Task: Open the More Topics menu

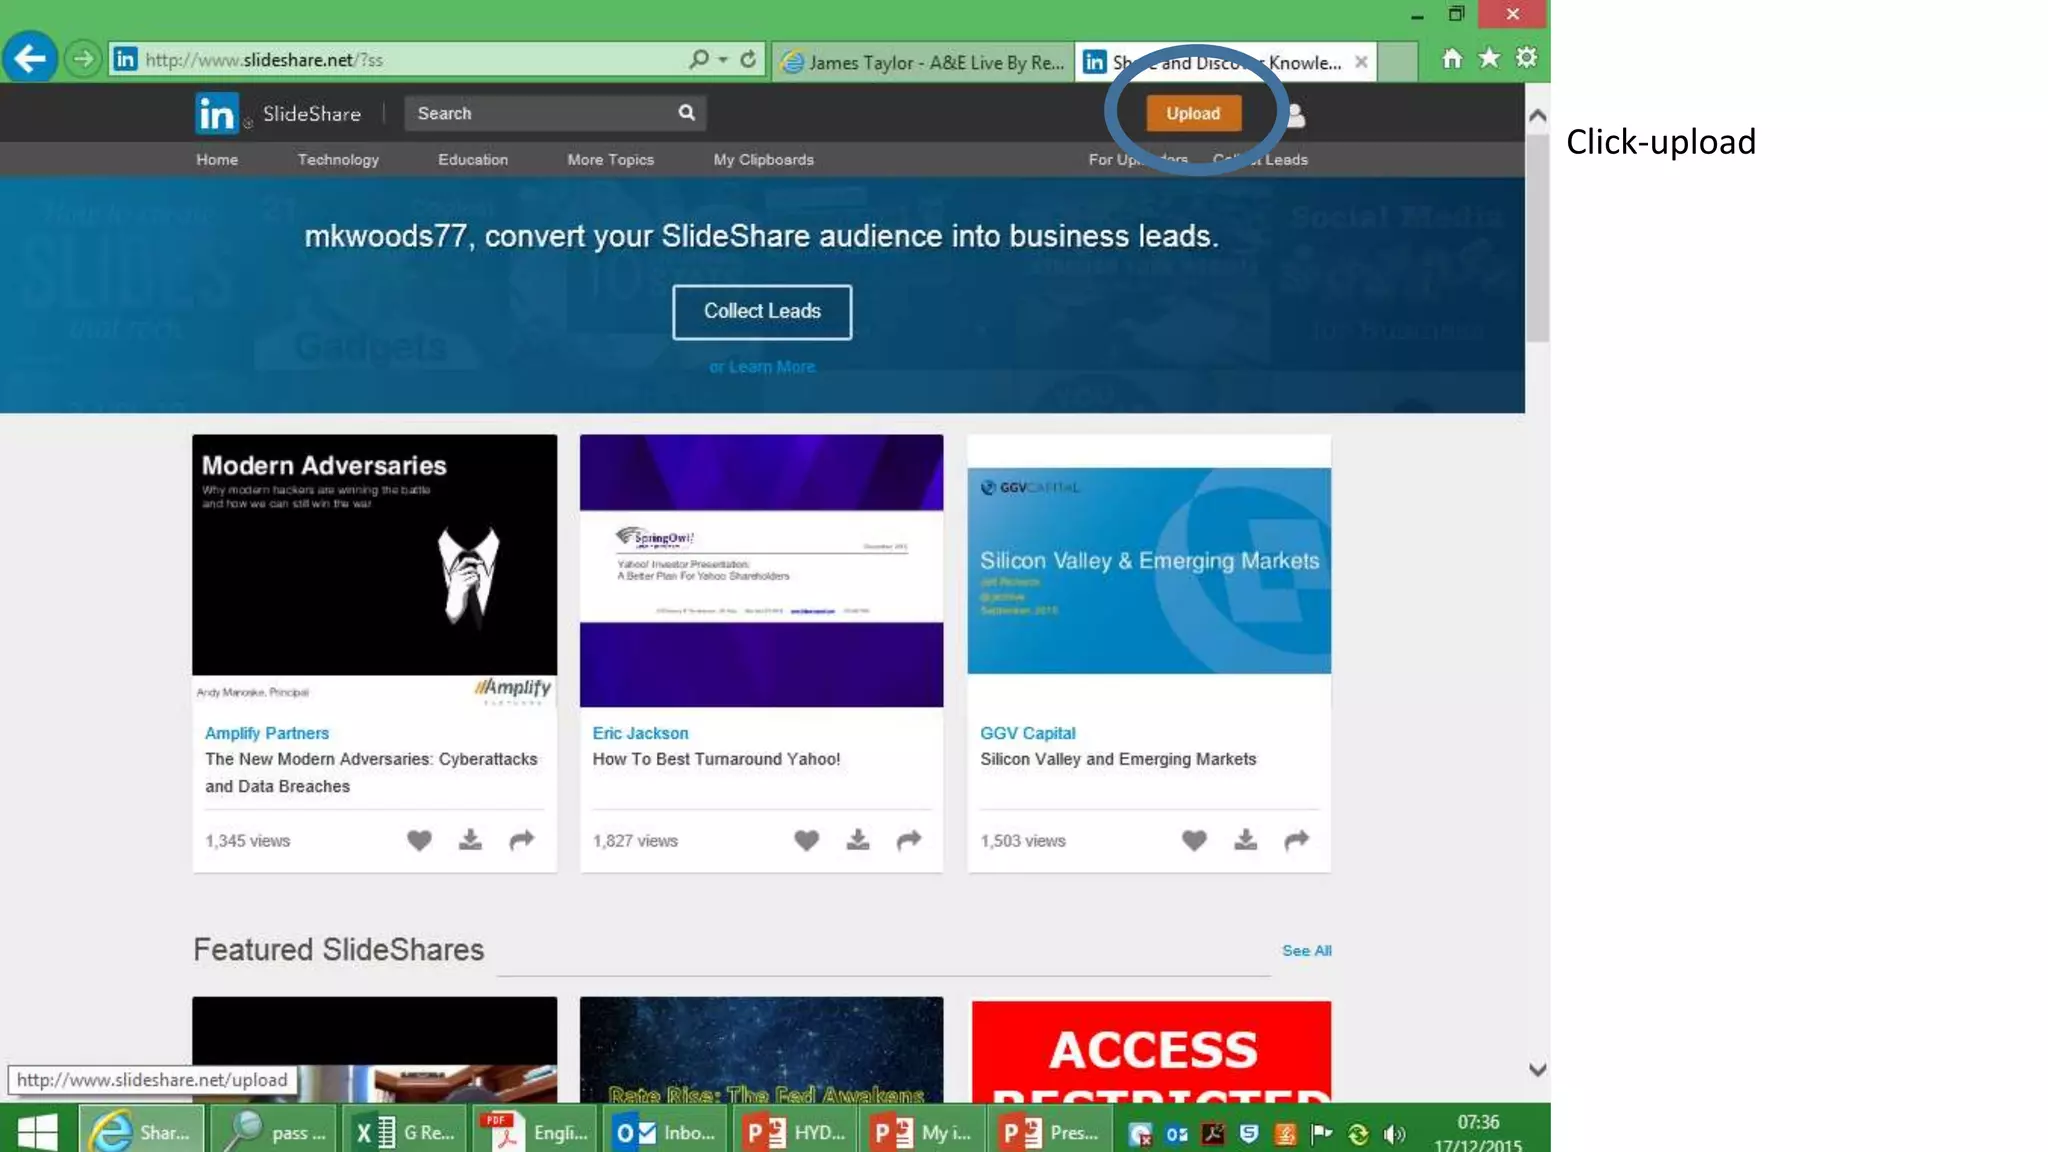Action: click(x=610, y=160)
